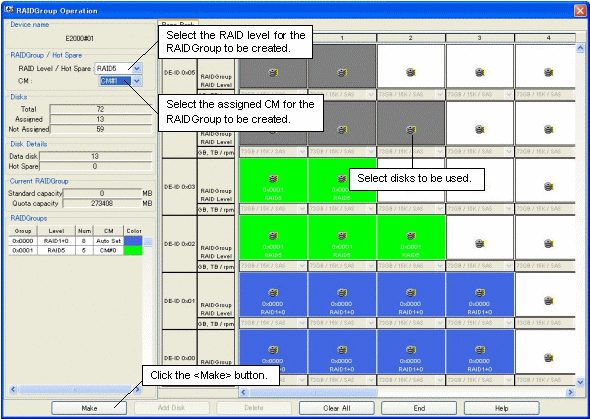This screenshot has height=419, width=590.
Task: Click disk grid horizontal scrollbar right arrow
Action: point(570,392)
